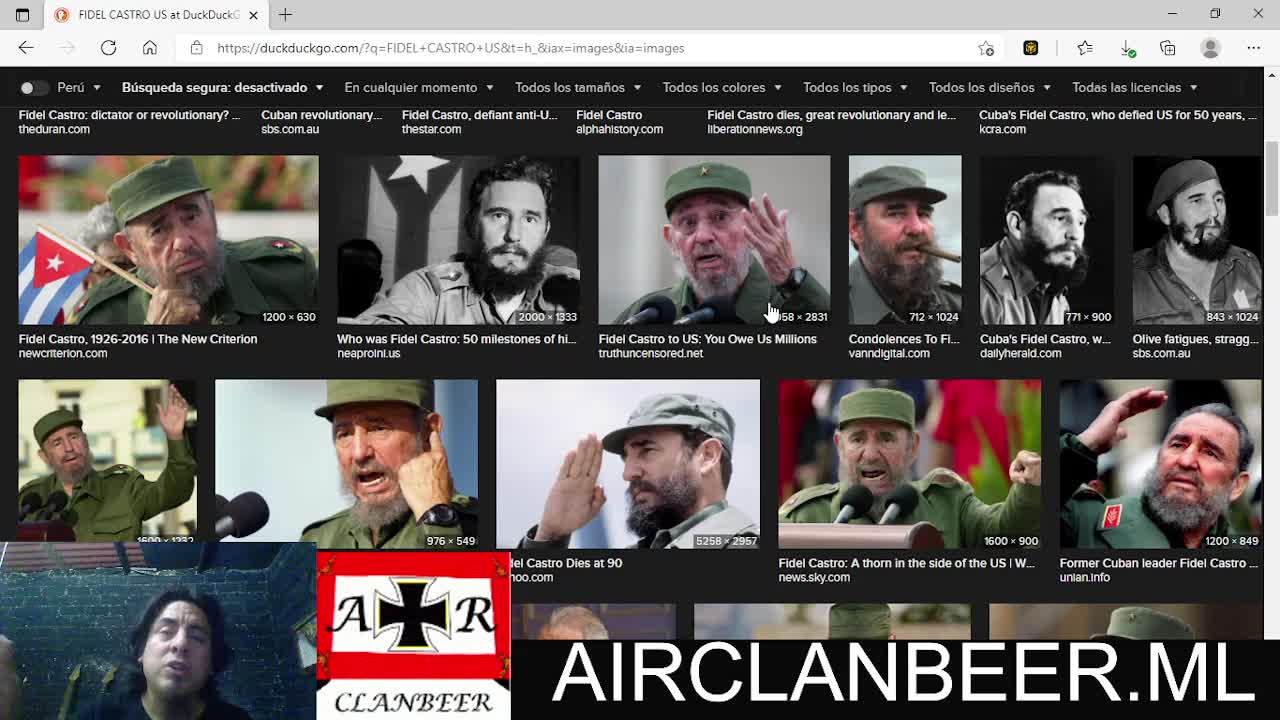This screenshot has height=720, width=1280.
Task: Click the page vertical scrollbar thumb
Action: click(1272, 178)
